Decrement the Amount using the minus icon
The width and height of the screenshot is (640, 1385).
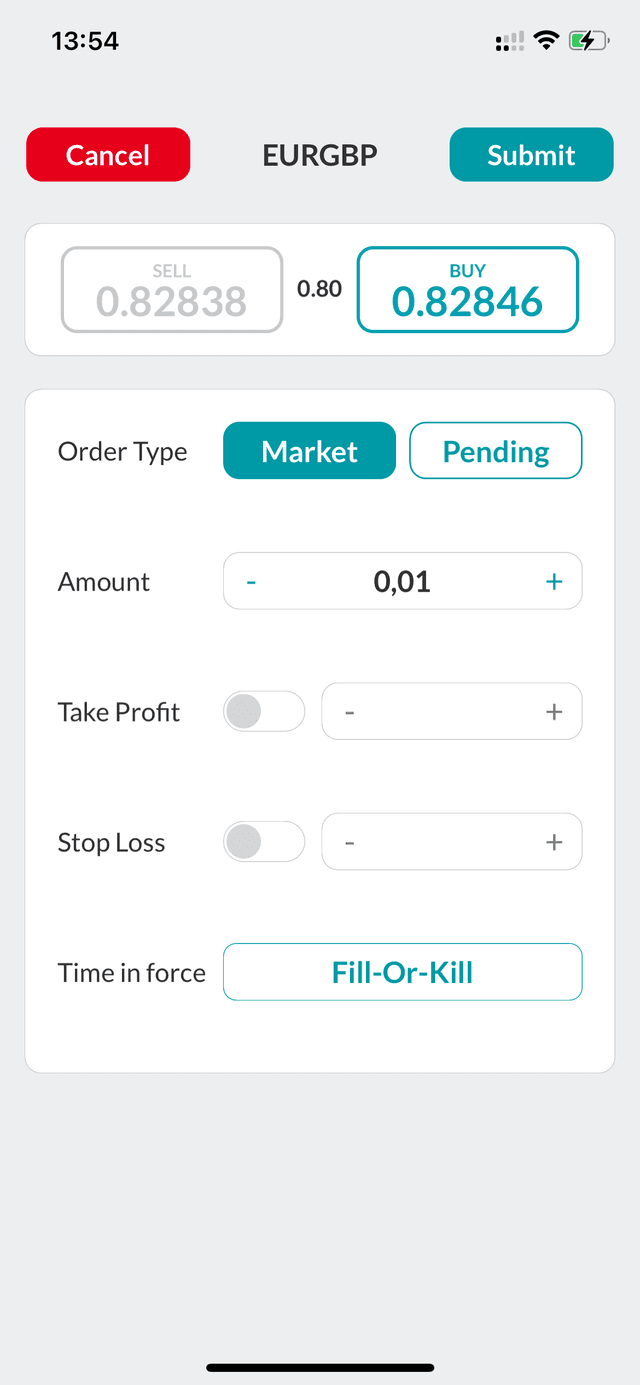pos(251,580)
